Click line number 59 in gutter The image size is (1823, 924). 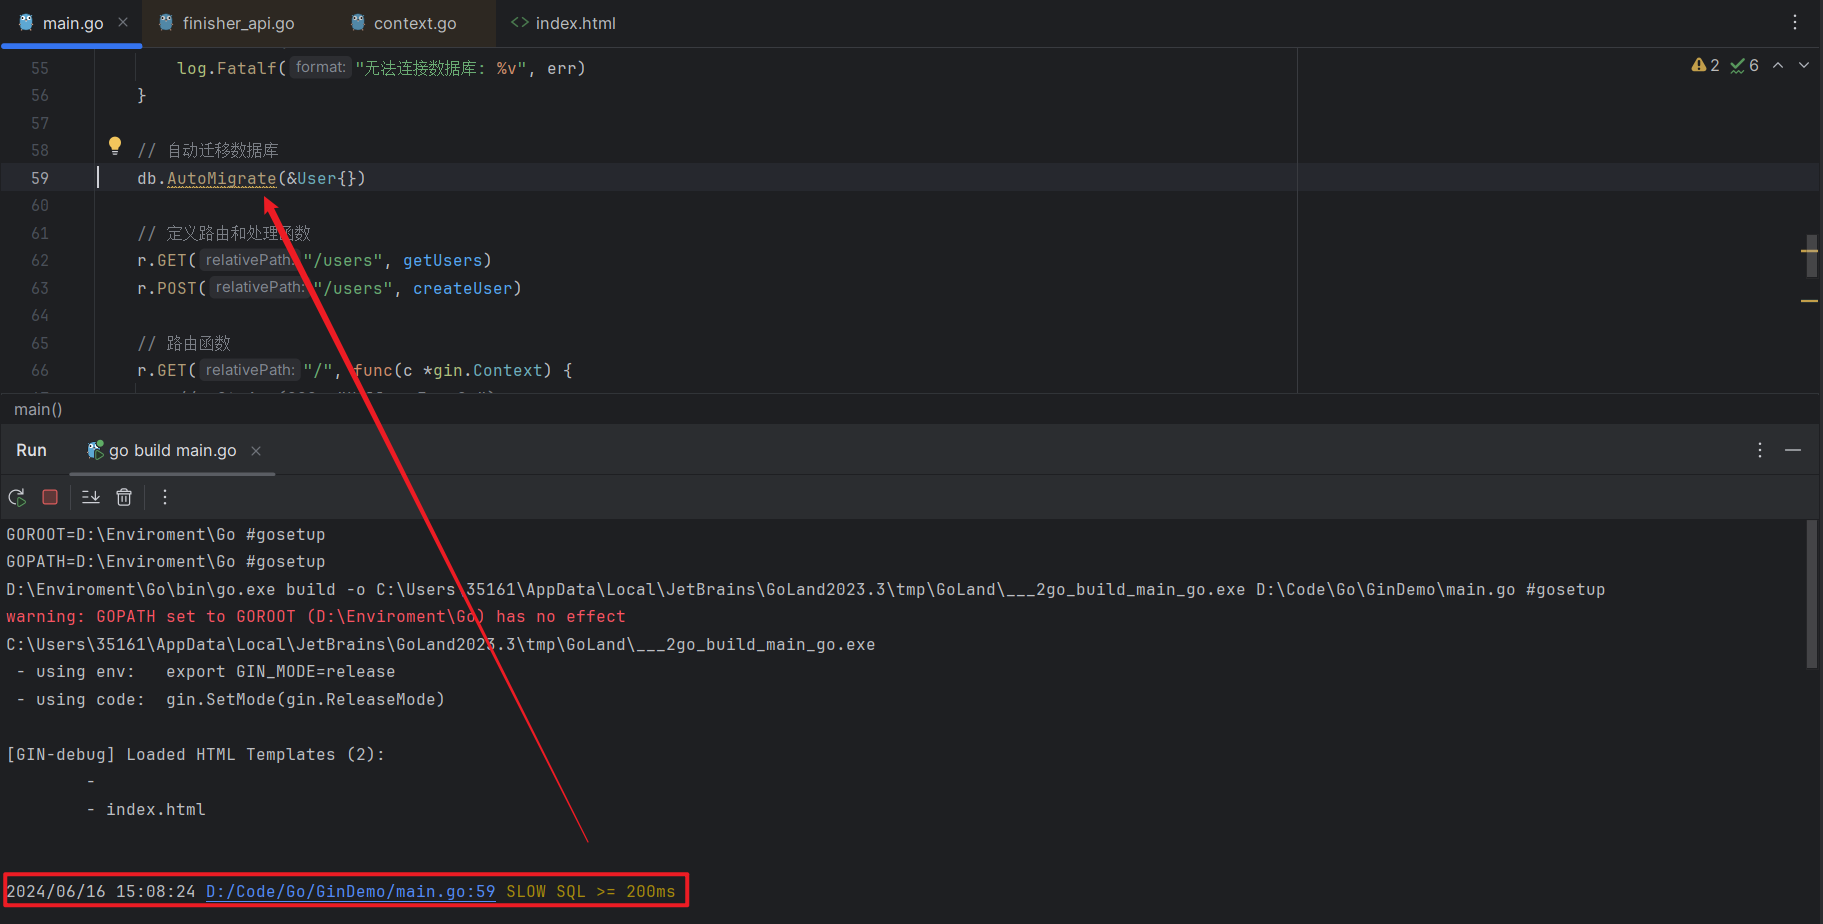pyautogui.click(x=40, y=178)
